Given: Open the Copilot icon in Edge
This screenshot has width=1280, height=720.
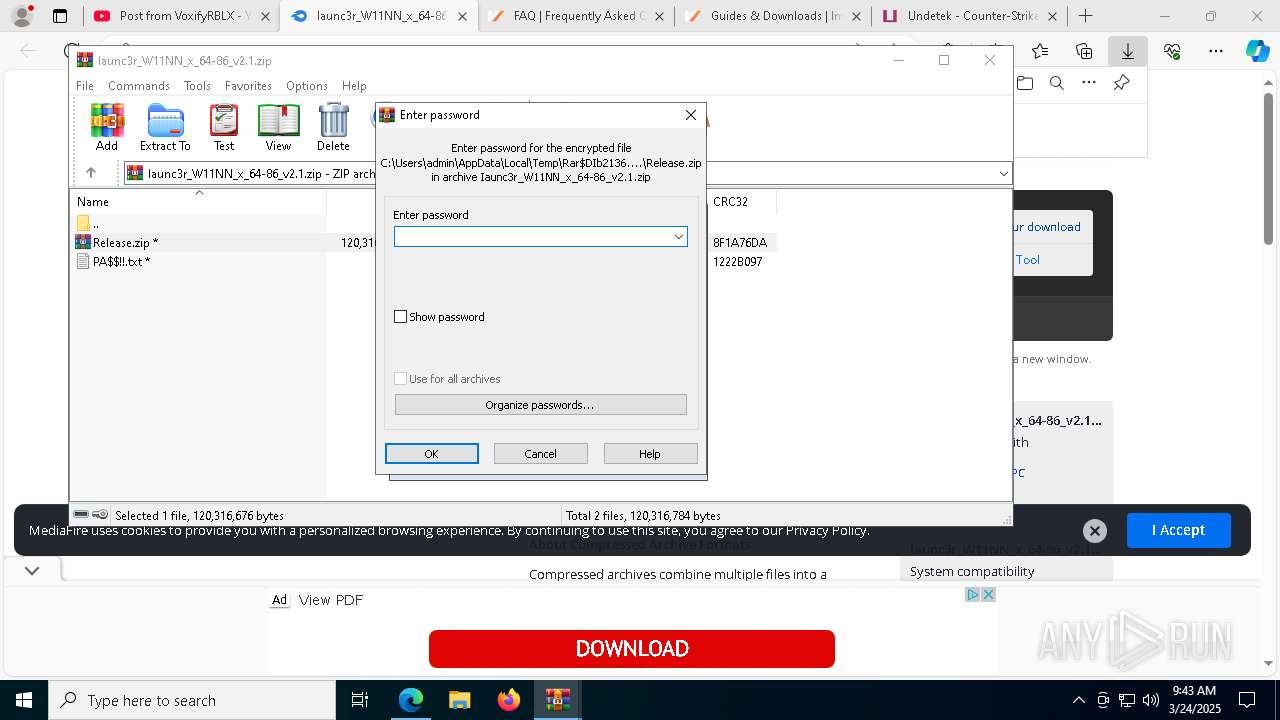Looking at the screenshot, I should pyautogui.click(x=1258, y=51).
